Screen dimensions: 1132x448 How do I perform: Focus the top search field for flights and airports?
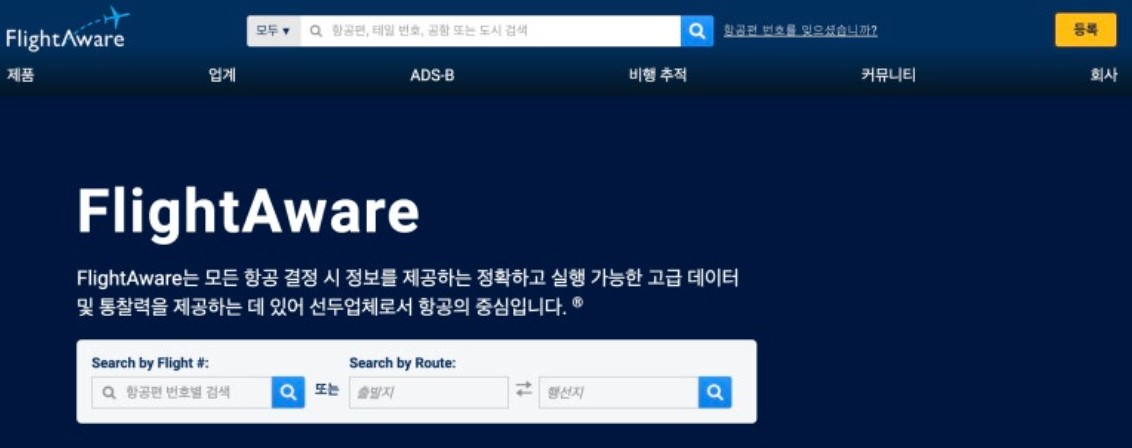coord(491,31)
